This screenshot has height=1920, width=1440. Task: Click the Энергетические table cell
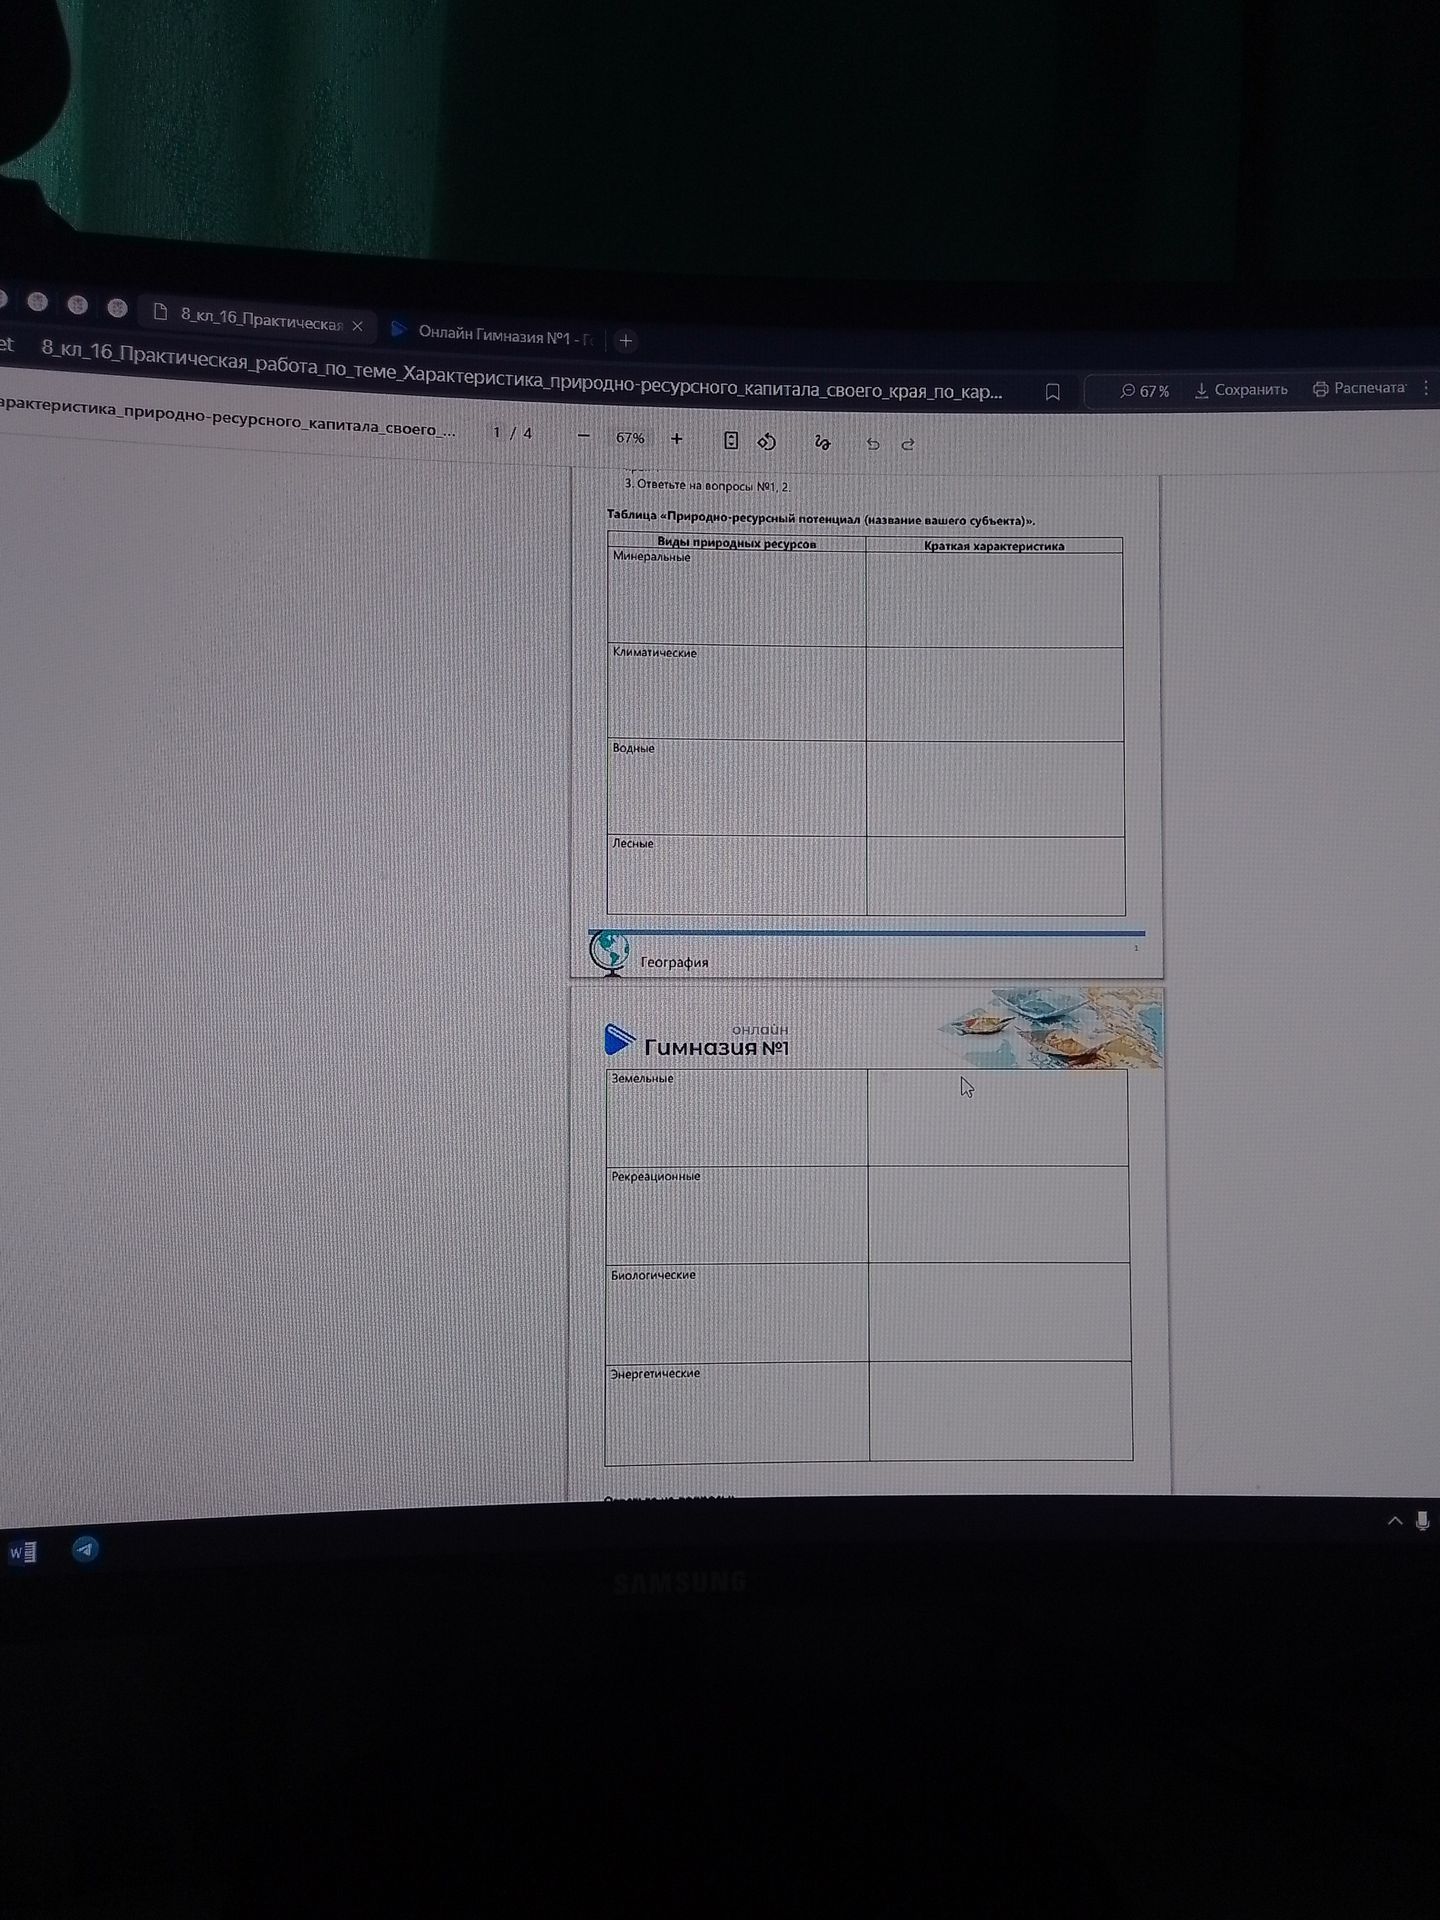(x=737, y=1412)
